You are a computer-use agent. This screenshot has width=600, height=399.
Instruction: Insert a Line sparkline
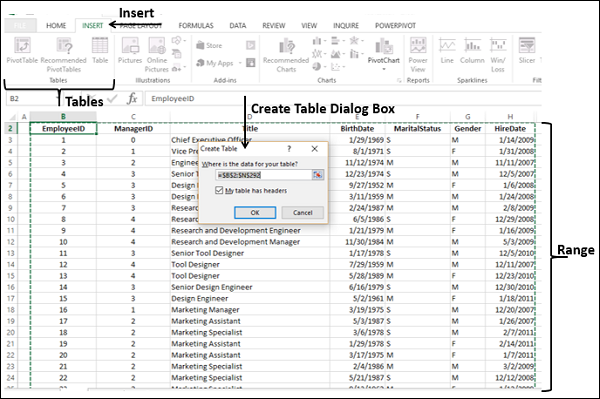(x=447, y=50)
